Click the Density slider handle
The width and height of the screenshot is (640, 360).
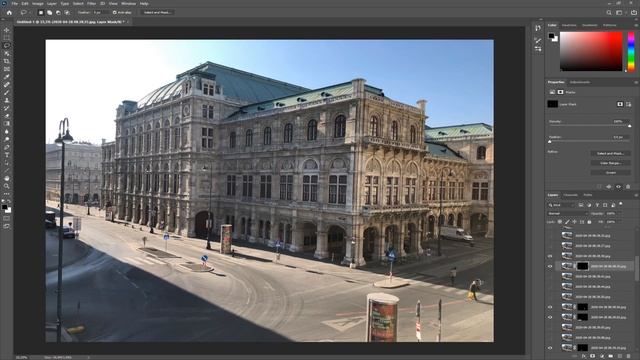pyautogui.click(x=629, y=126)
